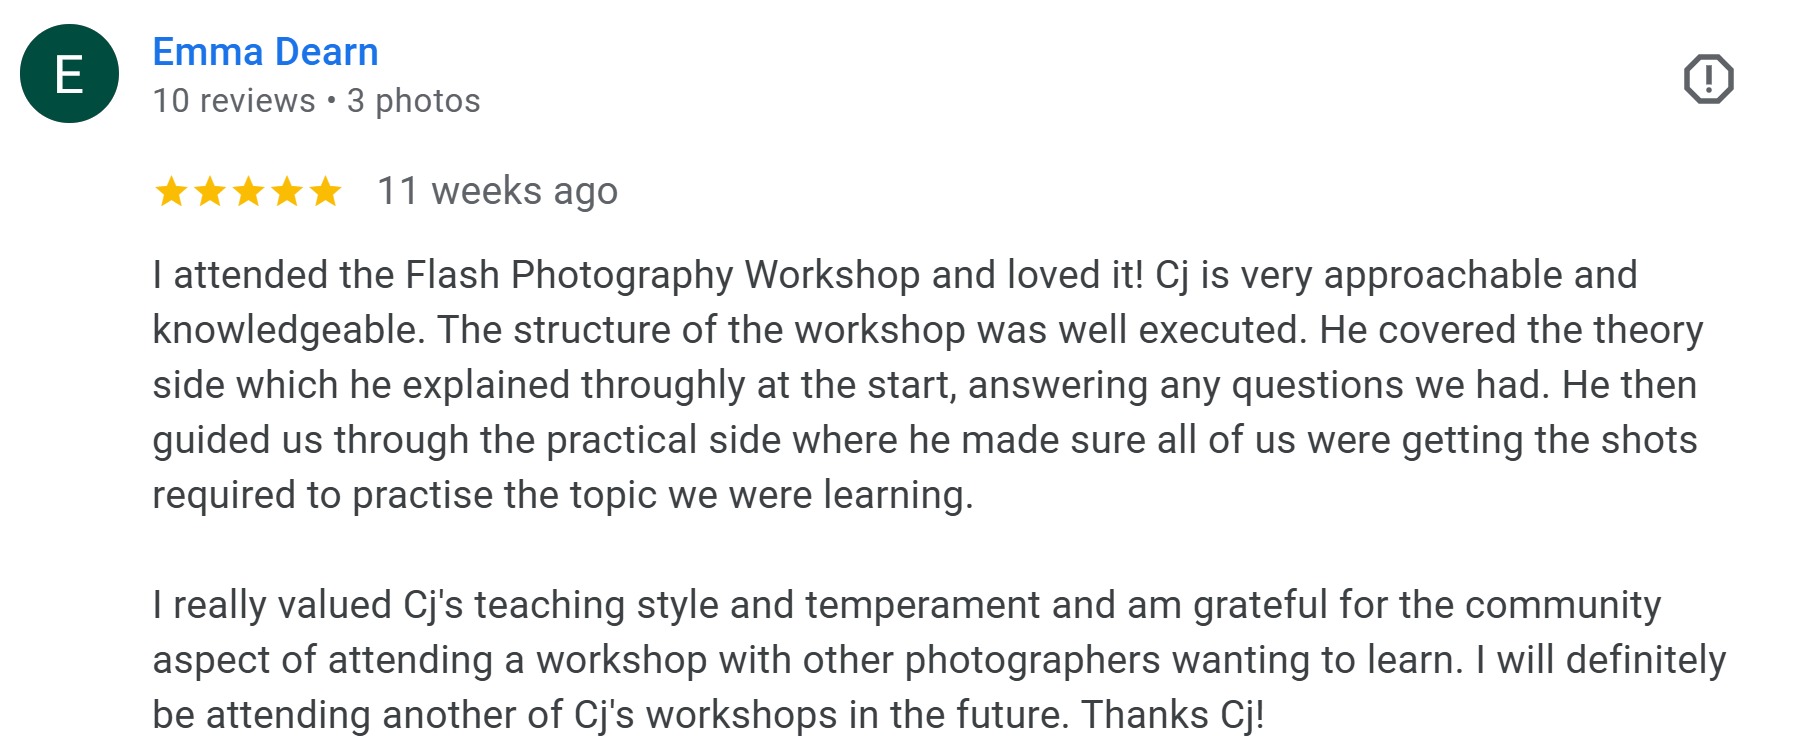
Task: Click the Flash Photography Workshop phrase
Action: click(x=662, y=275)
